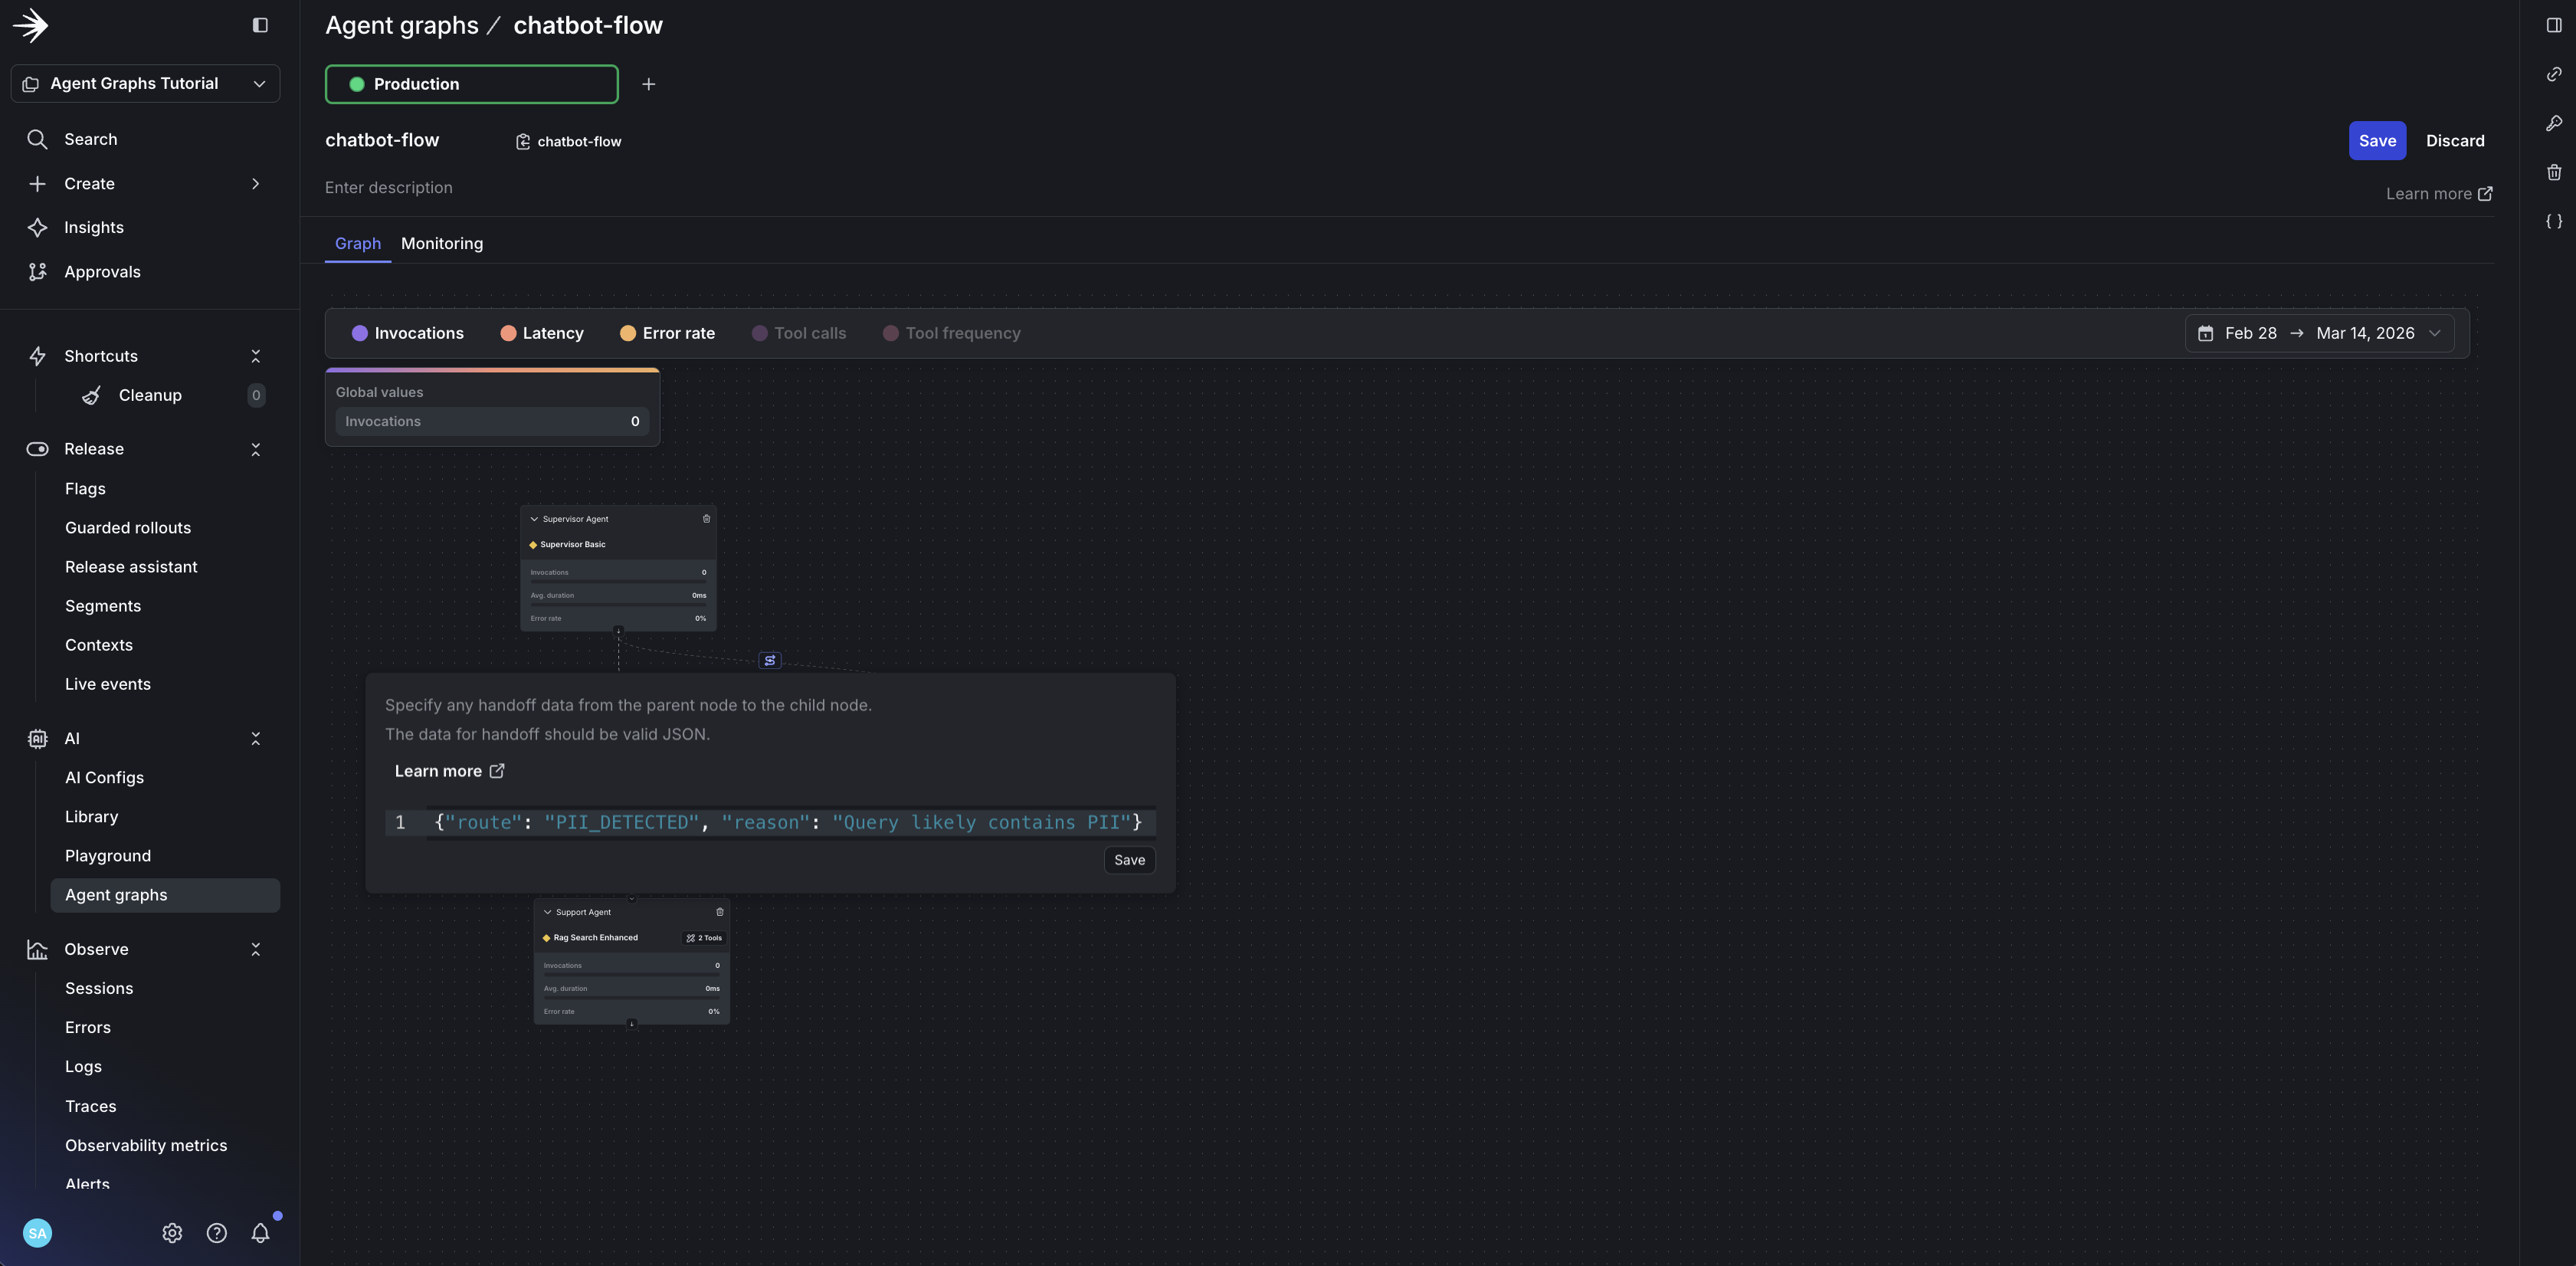Viewport: 2576px width, 1266px height.
Task: Click Discard button in header
Action: point(2454,141)
